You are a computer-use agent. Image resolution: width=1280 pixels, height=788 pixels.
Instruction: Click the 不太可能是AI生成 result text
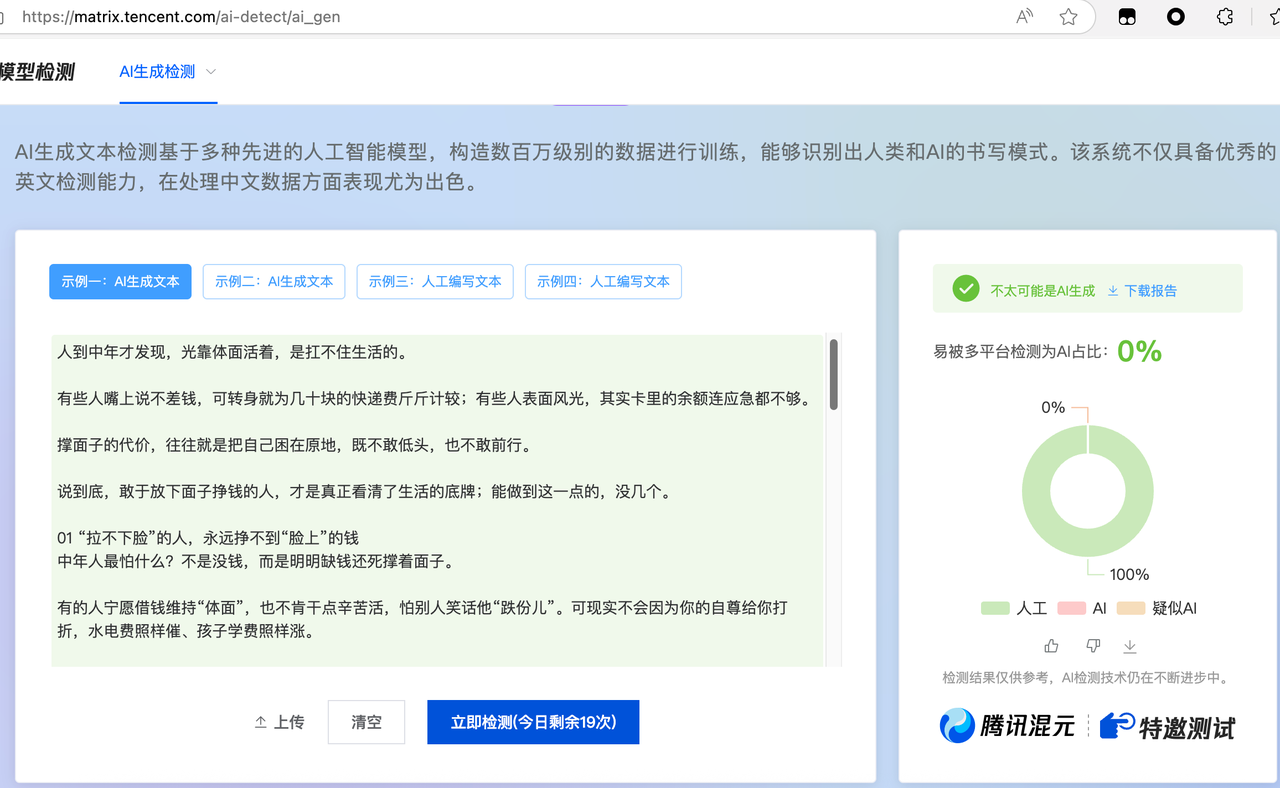pos(1042,291)
